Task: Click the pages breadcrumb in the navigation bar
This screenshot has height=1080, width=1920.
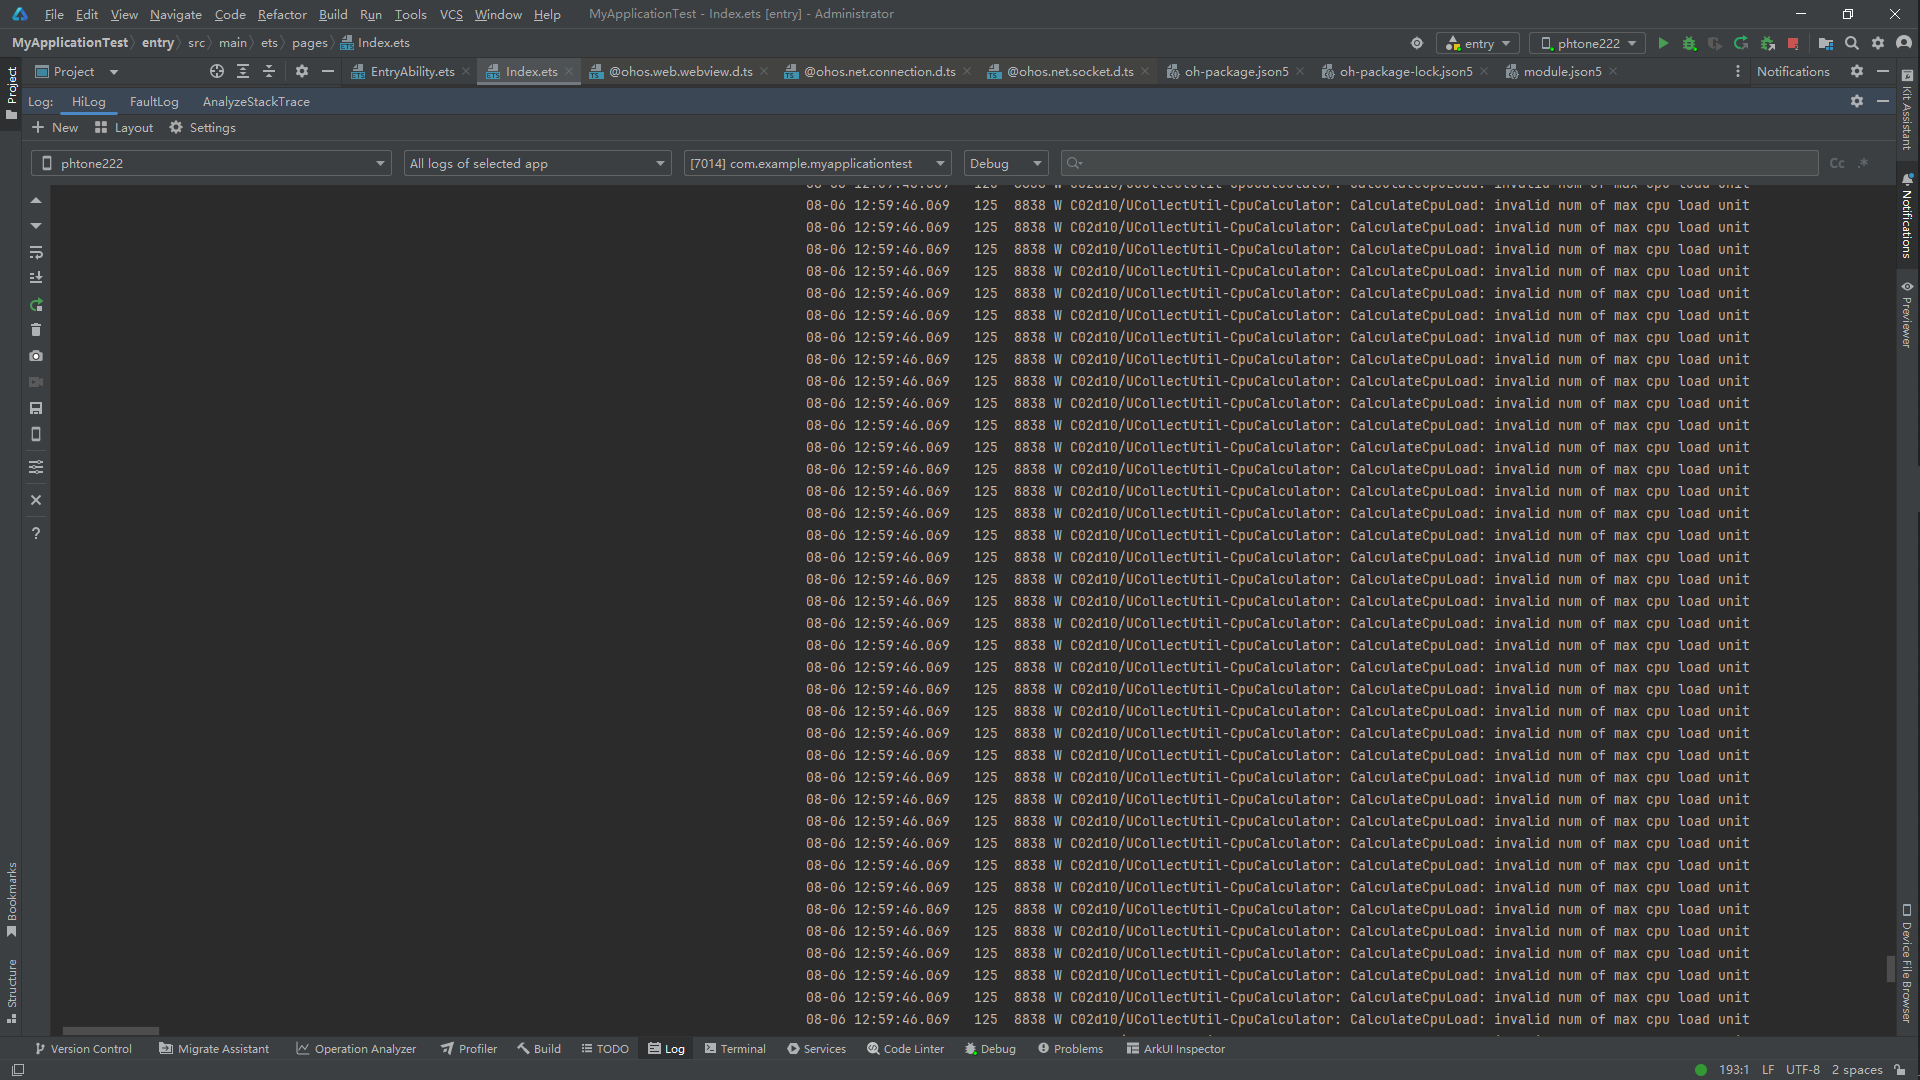Action: click(x=310, y=43)
